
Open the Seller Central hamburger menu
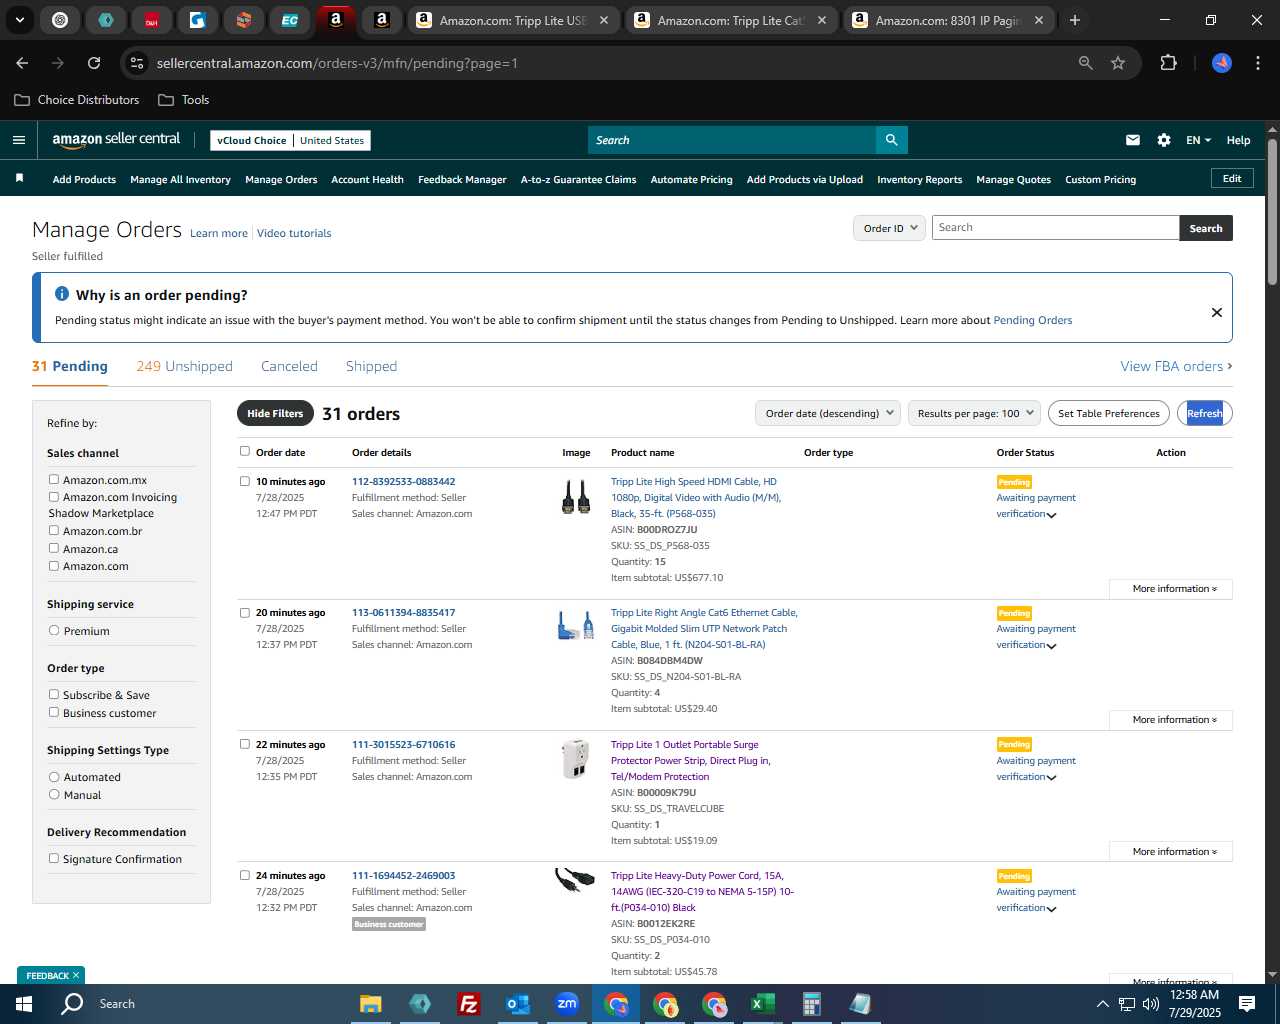[x=18, y=140]
